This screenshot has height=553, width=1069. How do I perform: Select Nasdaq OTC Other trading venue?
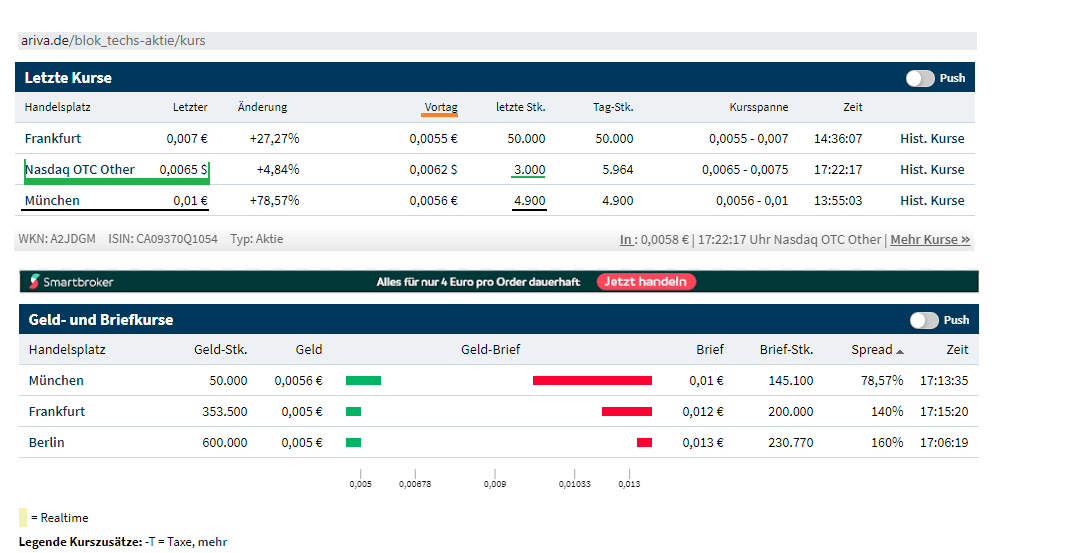pyautogui.click(x=80, y=170)
